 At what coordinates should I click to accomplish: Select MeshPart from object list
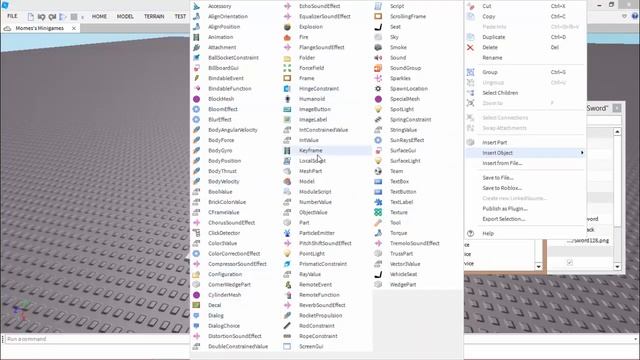[x=311, y=171]
